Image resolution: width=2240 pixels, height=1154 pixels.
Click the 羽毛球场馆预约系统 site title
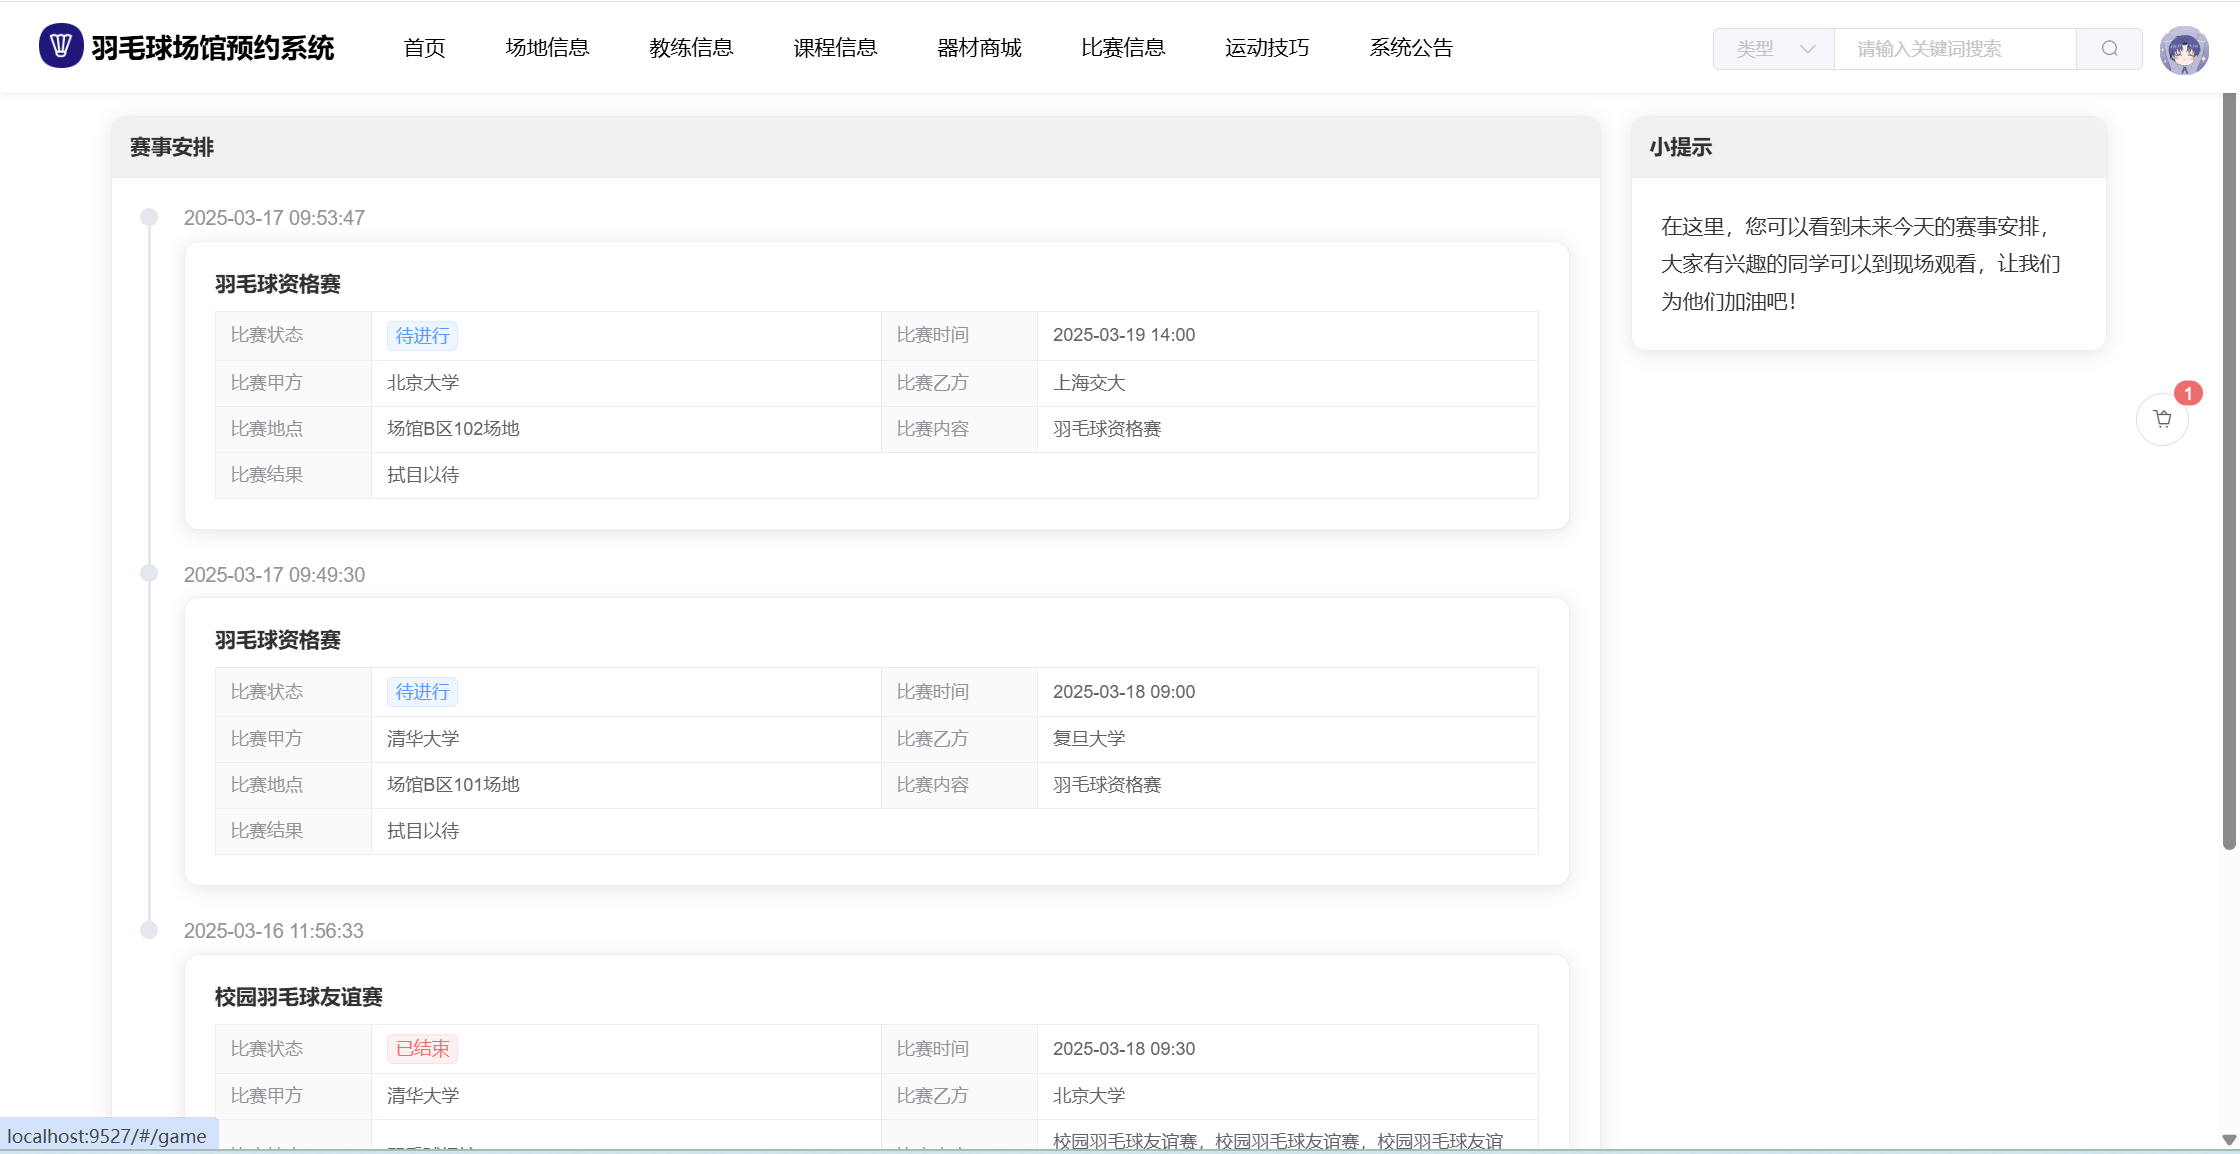213,48
